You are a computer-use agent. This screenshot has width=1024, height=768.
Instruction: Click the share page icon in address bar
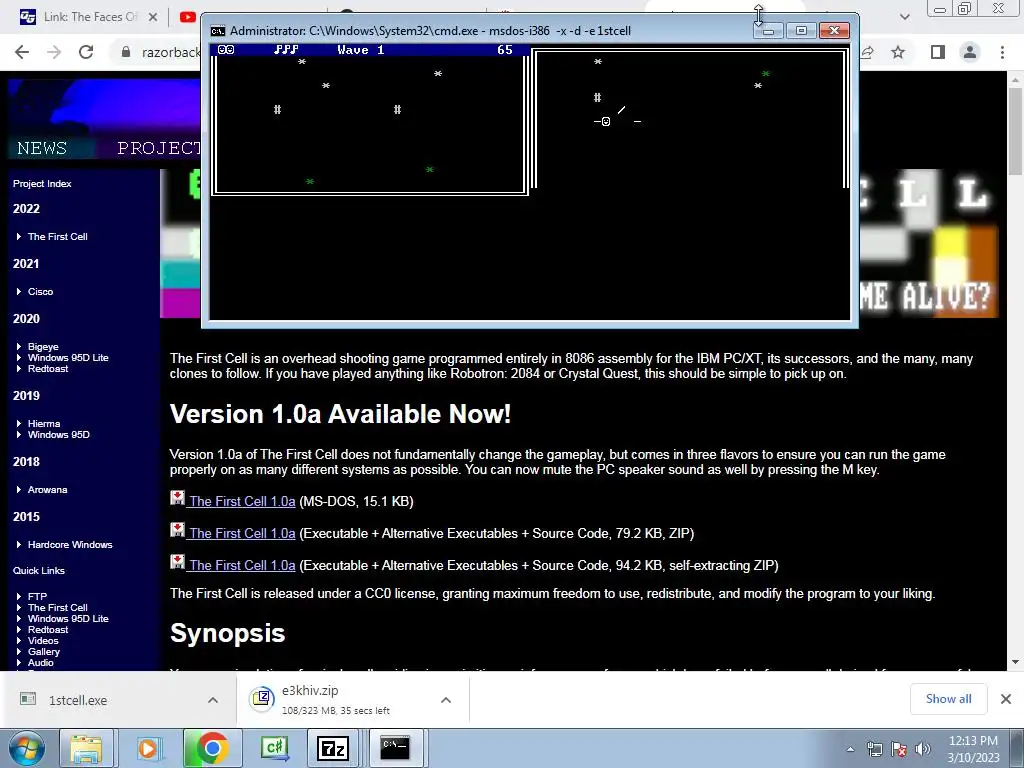pyautogui.click(x=867, y=52)
